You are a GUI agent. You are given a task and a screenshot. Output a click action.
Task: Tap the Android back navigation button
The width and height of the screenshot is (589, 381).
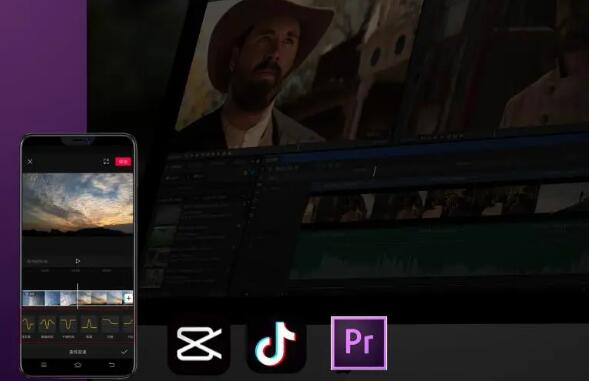pyautogui.click(x=112, y=365)
